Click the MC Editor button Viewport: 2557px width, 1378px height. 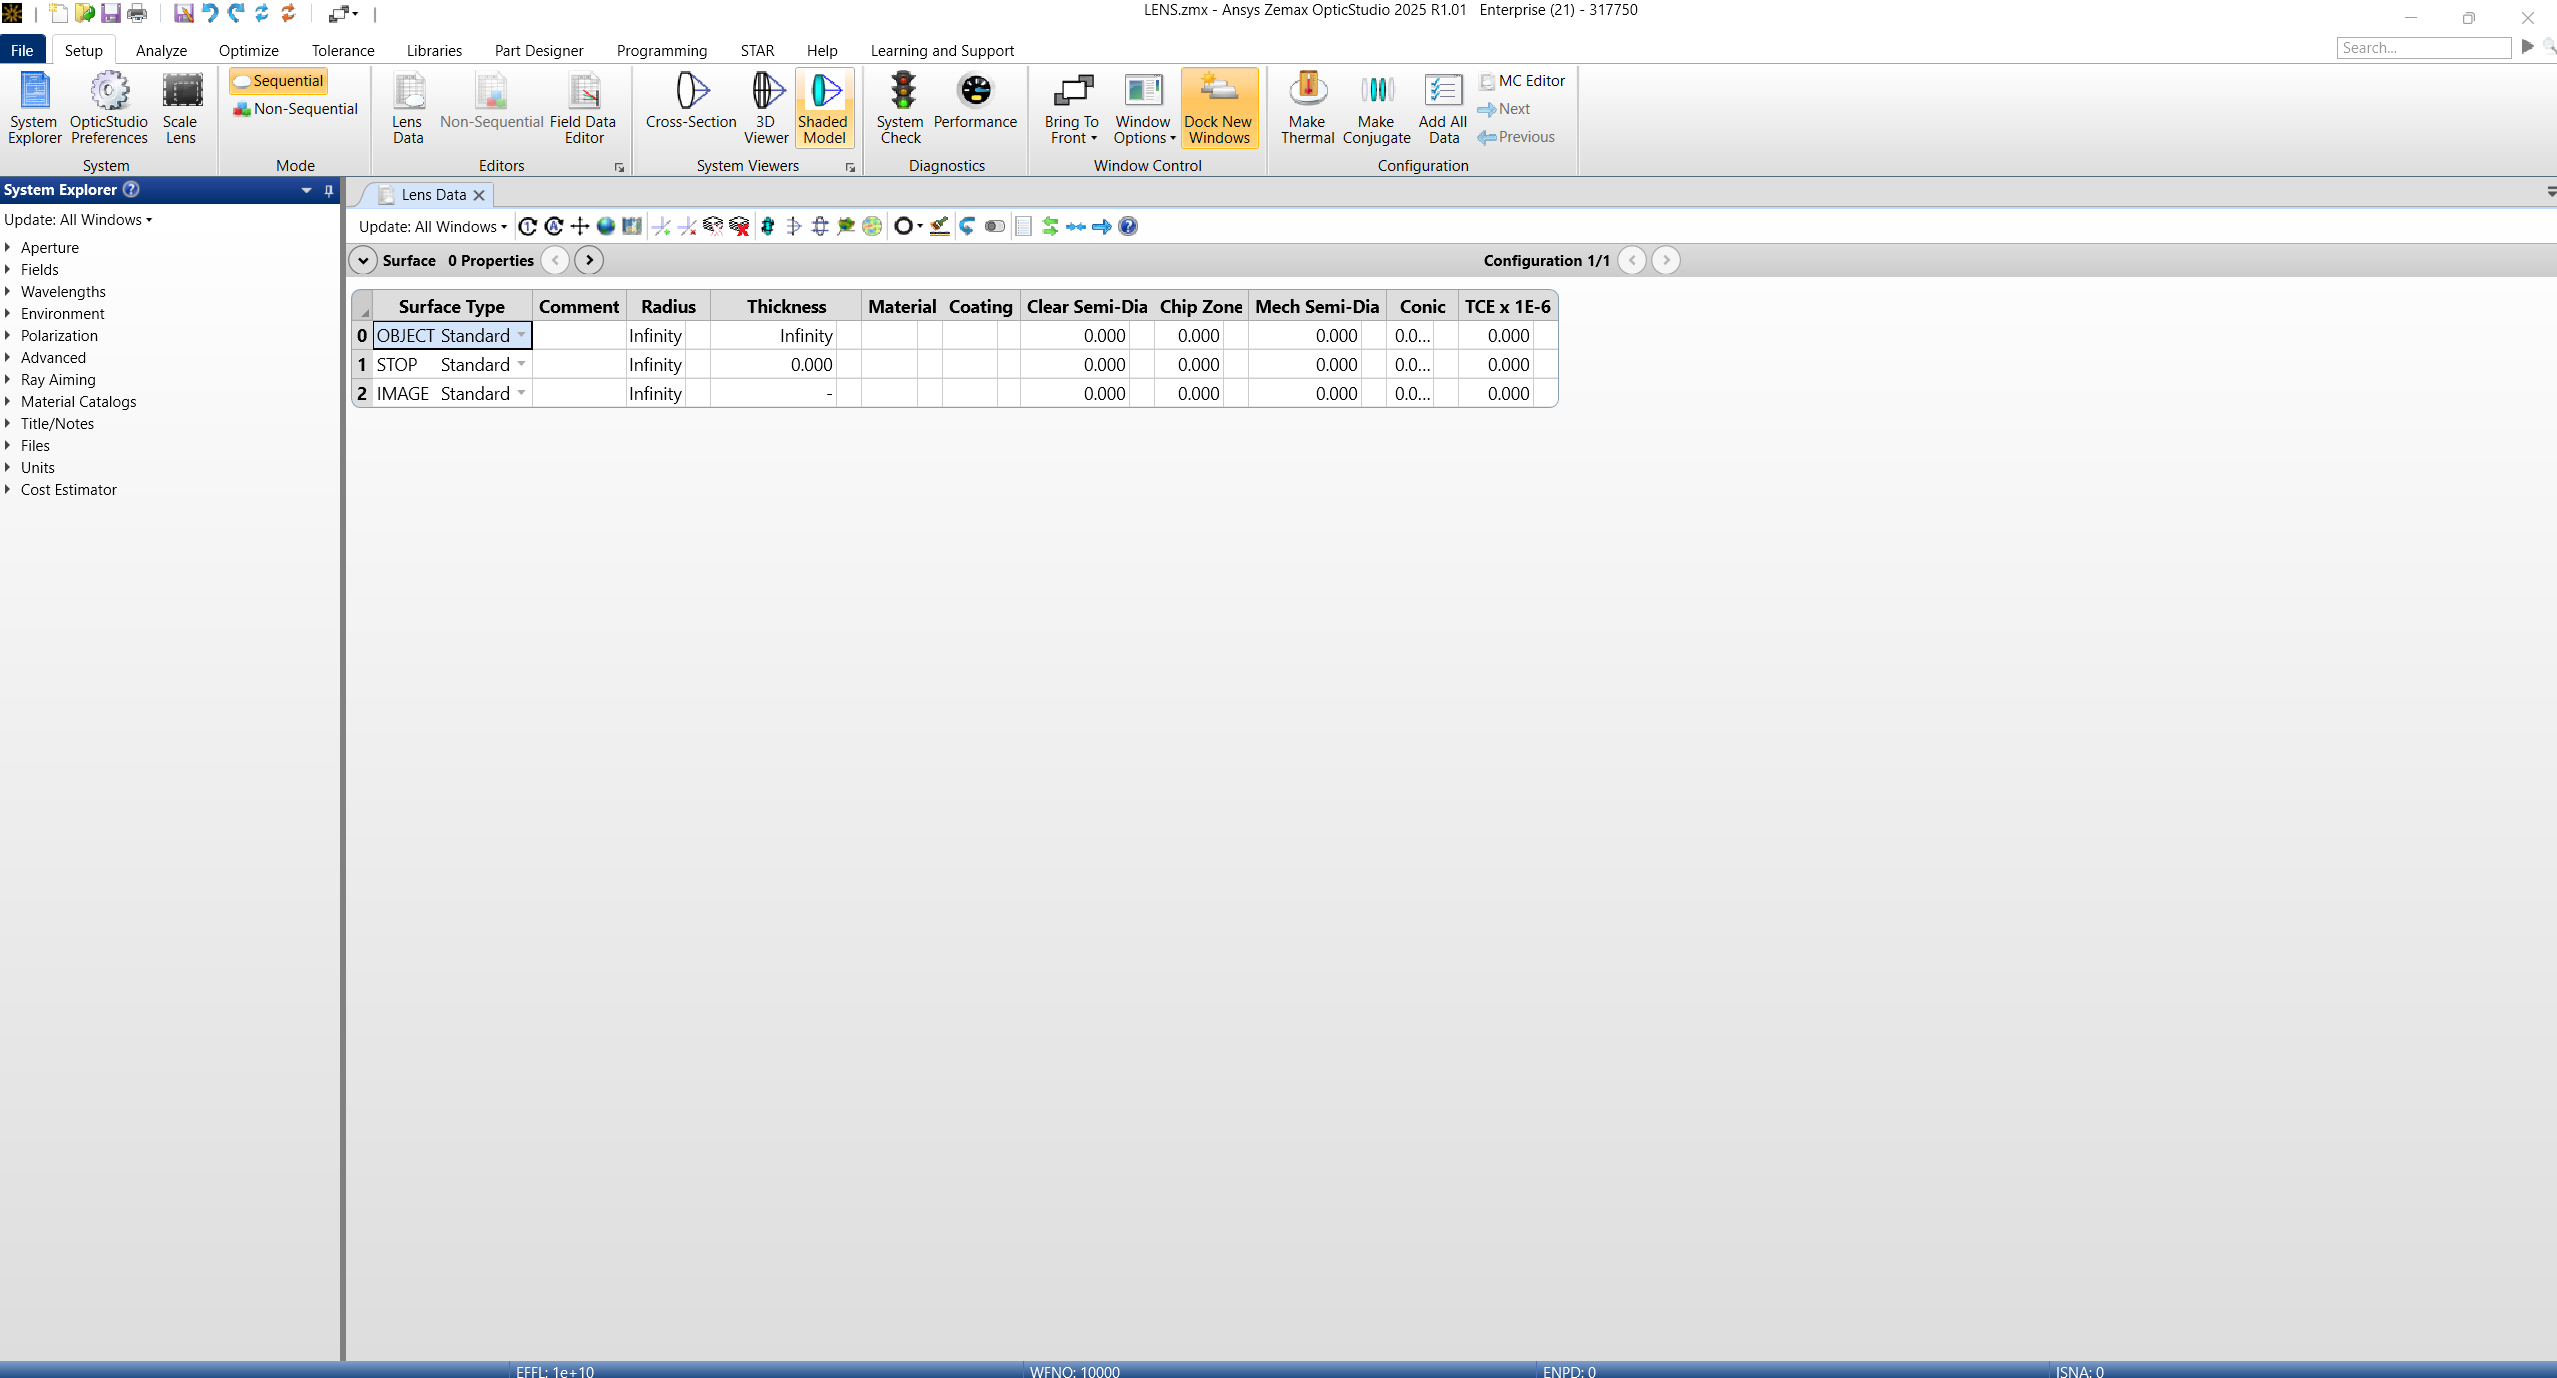click(1521, 81)
